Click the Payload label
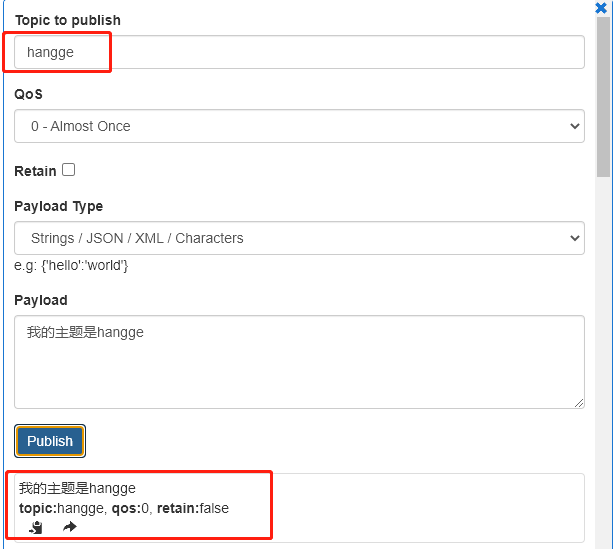Screen dimensions: 616x549 [x=41, y=300]
